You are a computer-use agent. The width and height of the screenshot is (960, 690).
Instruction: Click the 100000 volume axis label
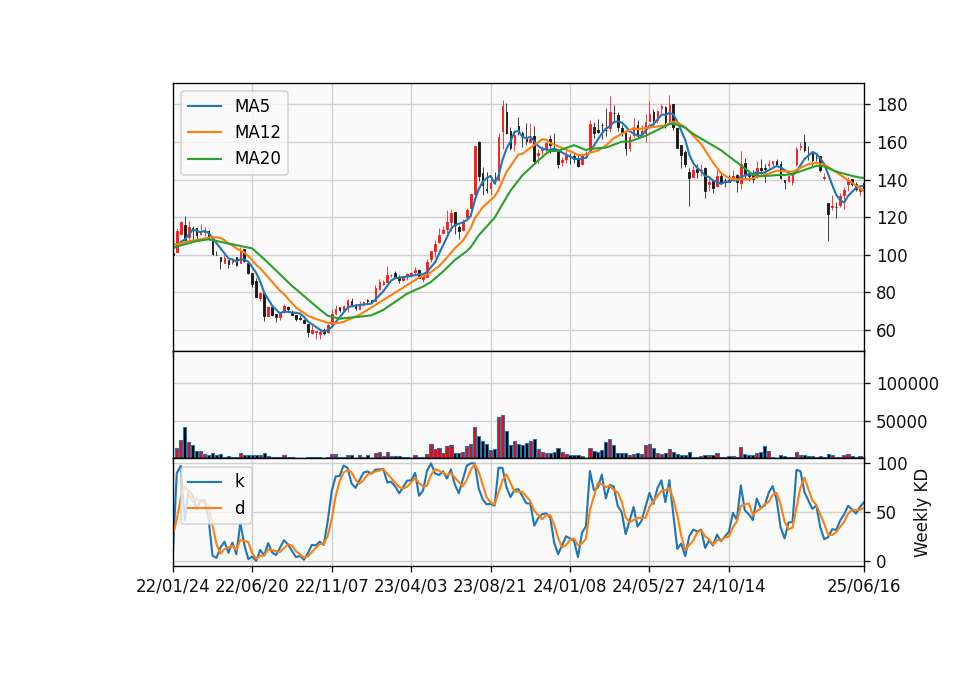coord(908,384)
